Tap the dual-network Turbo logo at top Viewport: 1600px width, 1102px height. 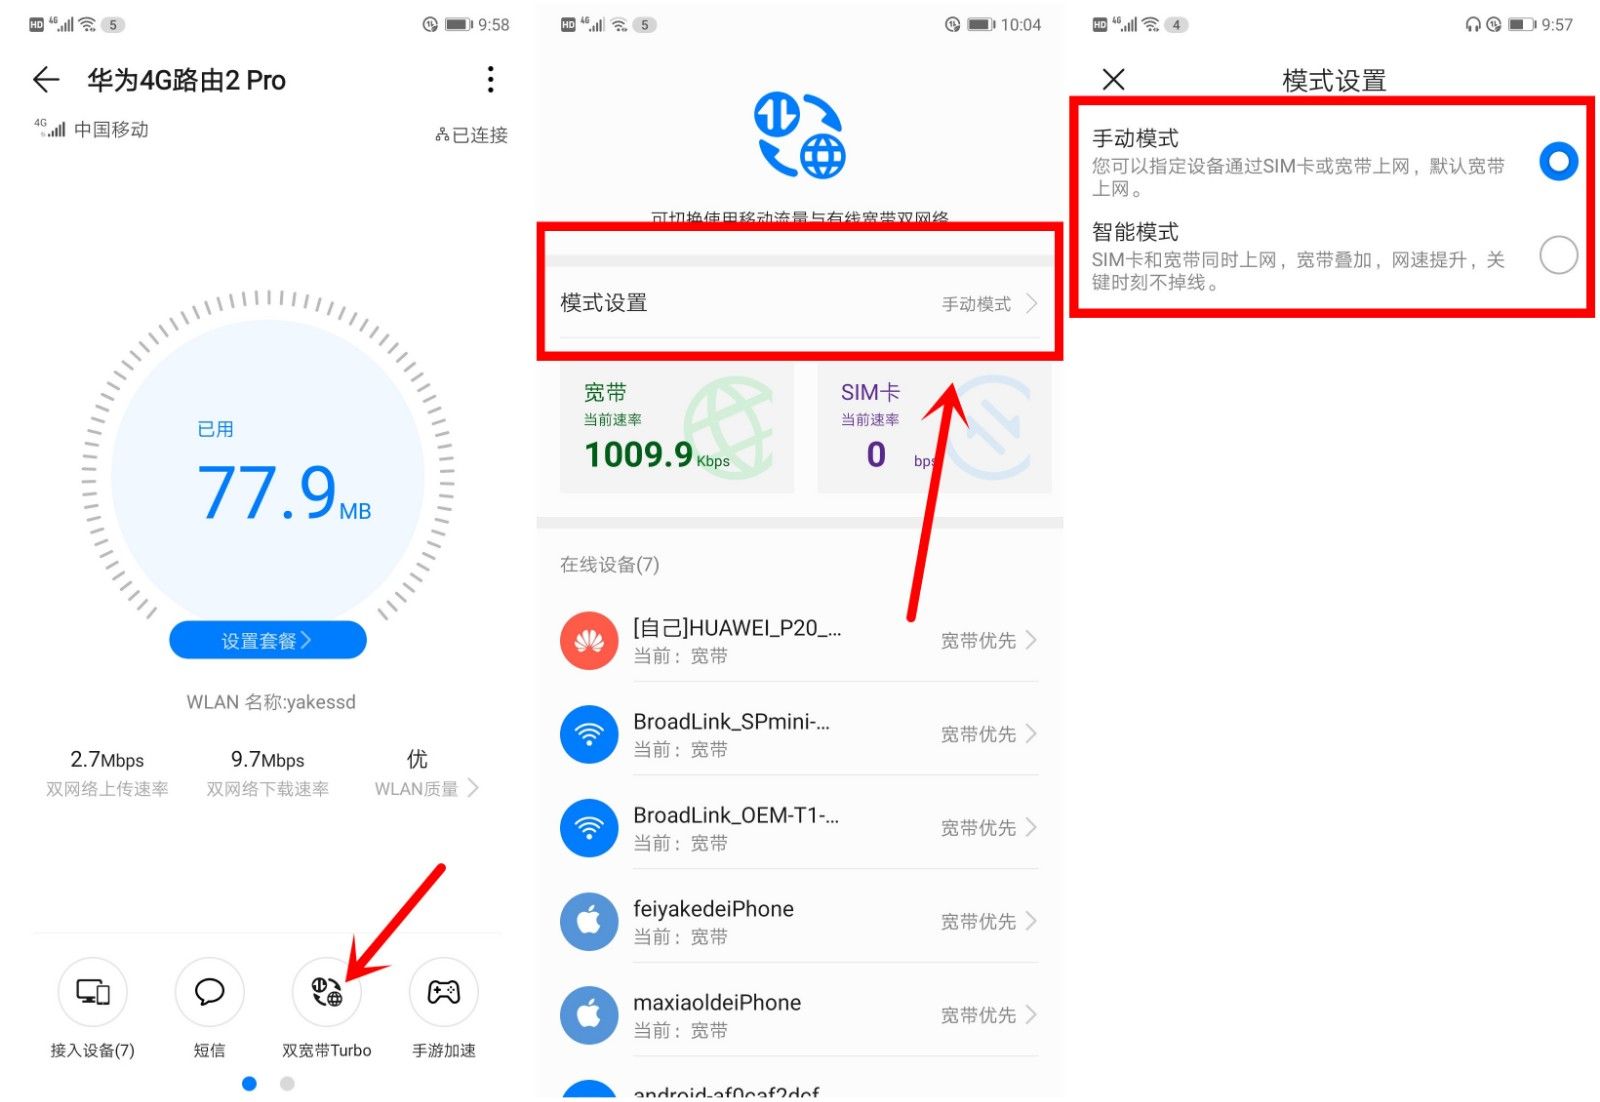click(x=799, y=135)
